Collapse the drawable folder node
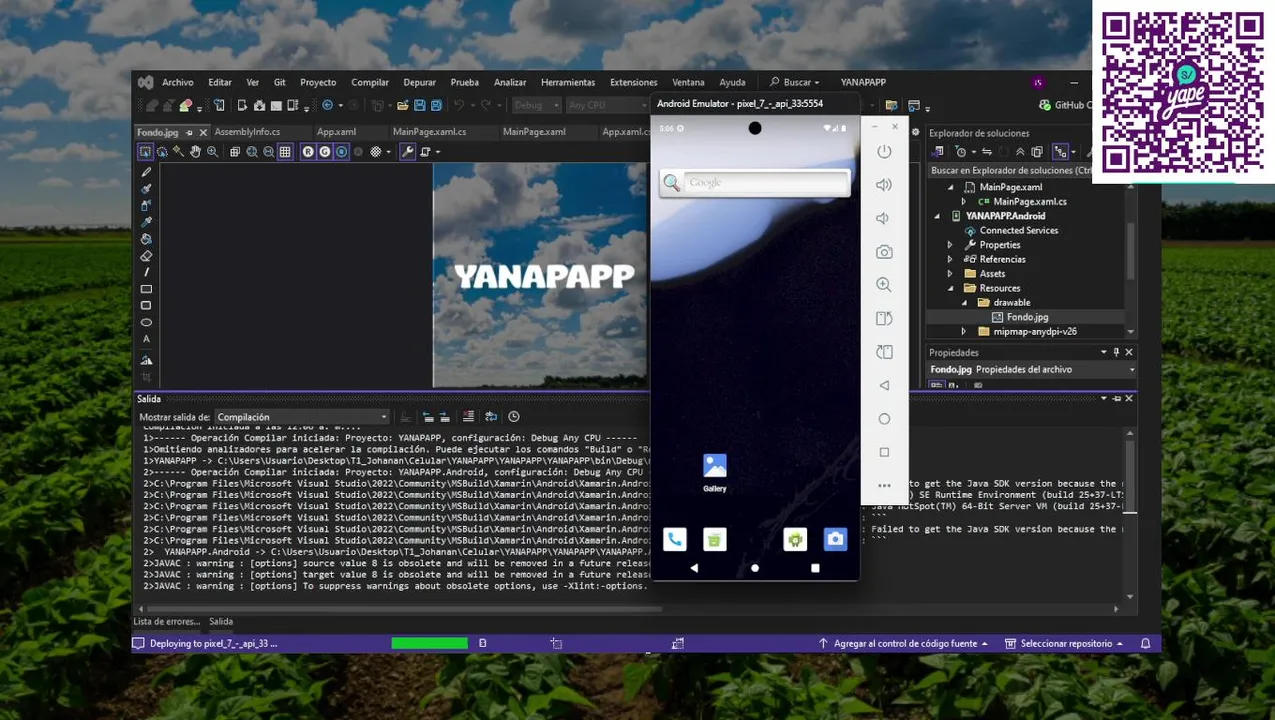 [964, 302]
